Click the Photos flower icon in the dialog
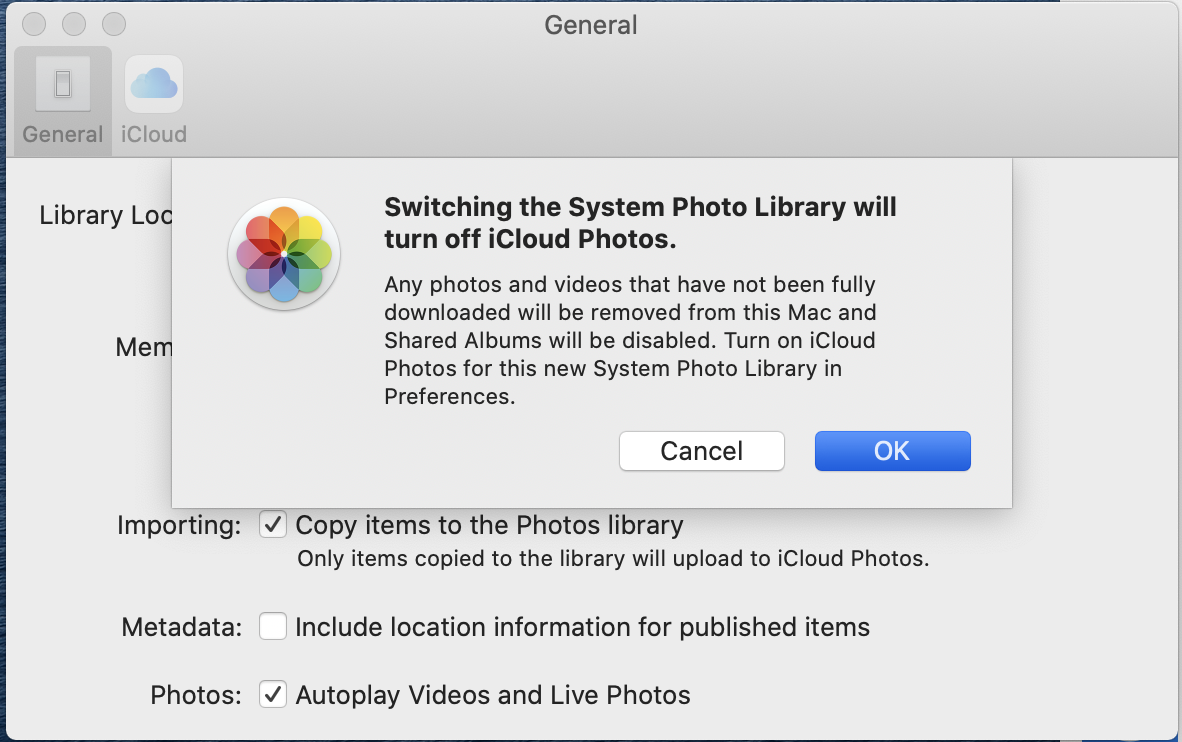This screenshot has height=742, width=1182. coord(284,254)
